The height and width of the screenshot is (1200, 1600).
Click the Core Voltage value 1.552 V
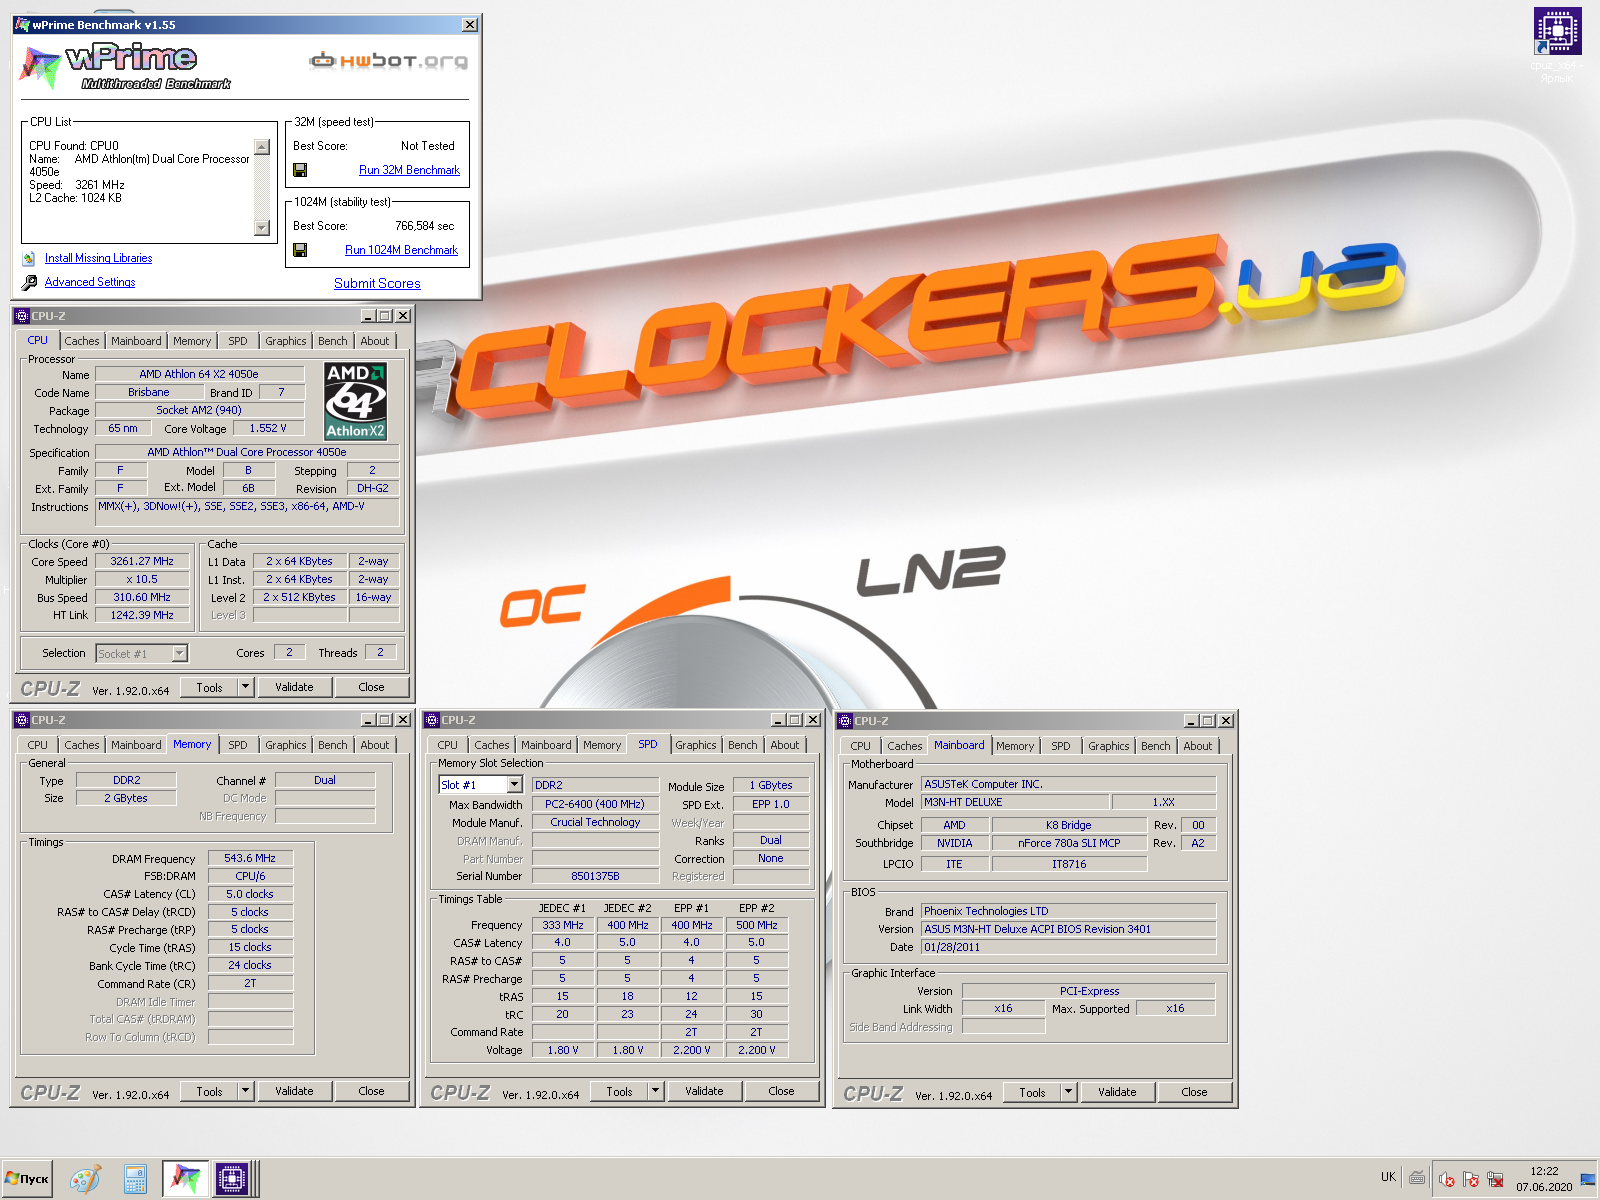(x=268, y=428)
